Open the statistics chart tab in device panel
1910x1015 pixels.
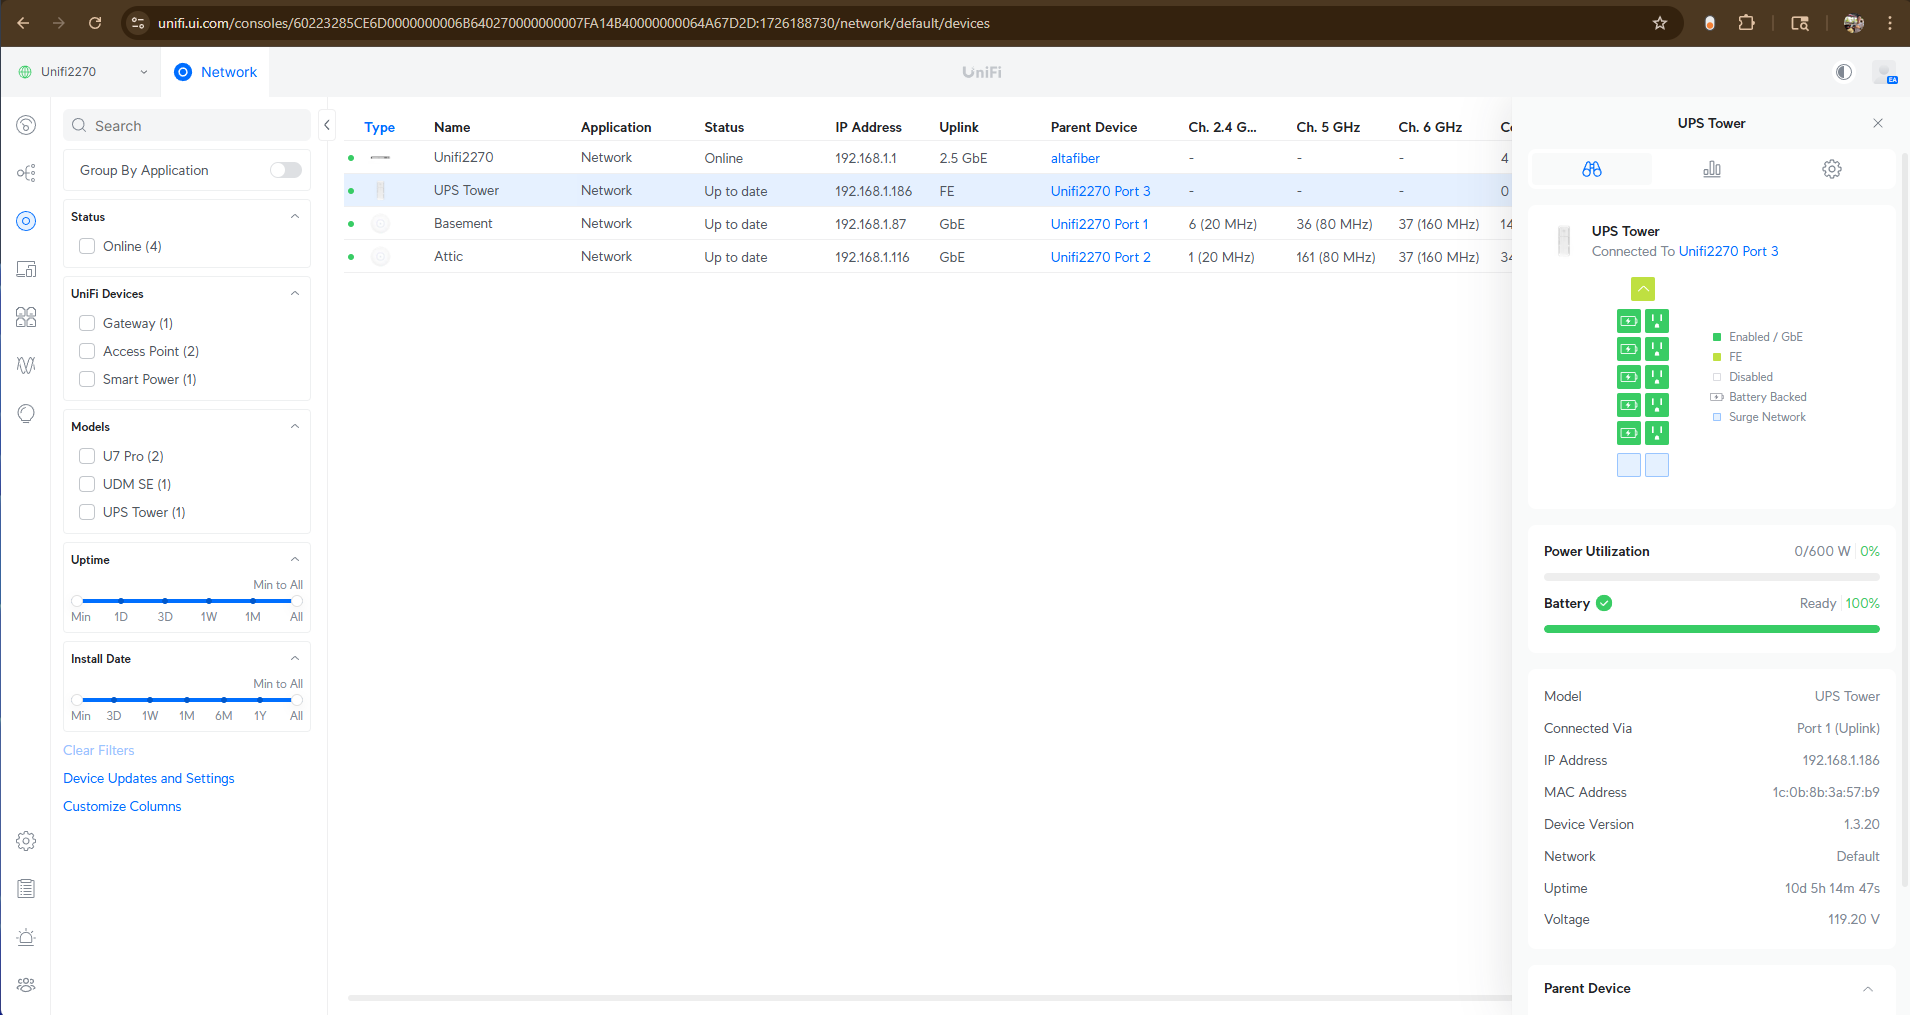pyautogui.click(x=1711, y=169)
